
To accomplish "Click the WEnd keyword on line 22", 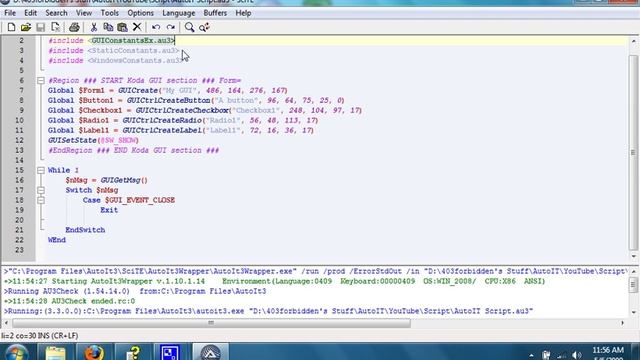I will pyautogui.click(x=57, y=240).
